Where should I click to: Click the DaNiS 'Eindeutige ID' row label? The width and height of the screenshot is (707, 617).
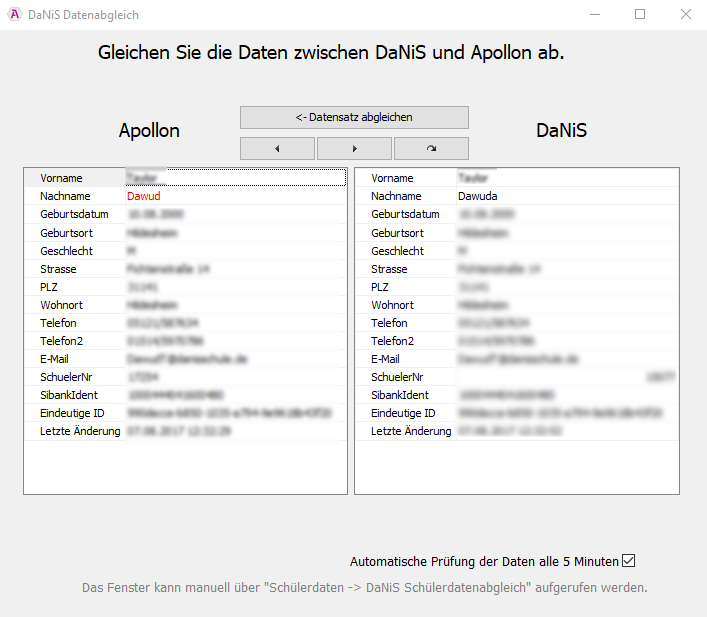(403, 413)
